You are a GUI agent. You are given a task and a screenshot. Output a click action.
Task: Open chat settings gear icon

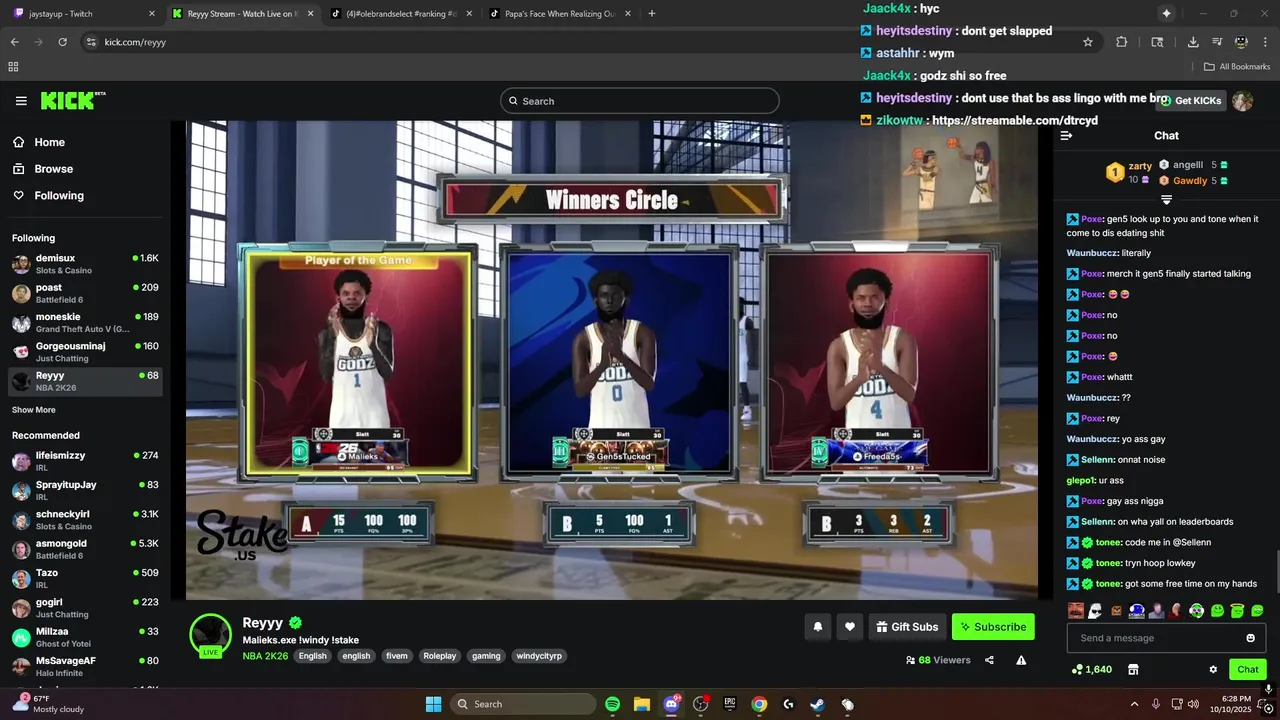point(1213,669)
